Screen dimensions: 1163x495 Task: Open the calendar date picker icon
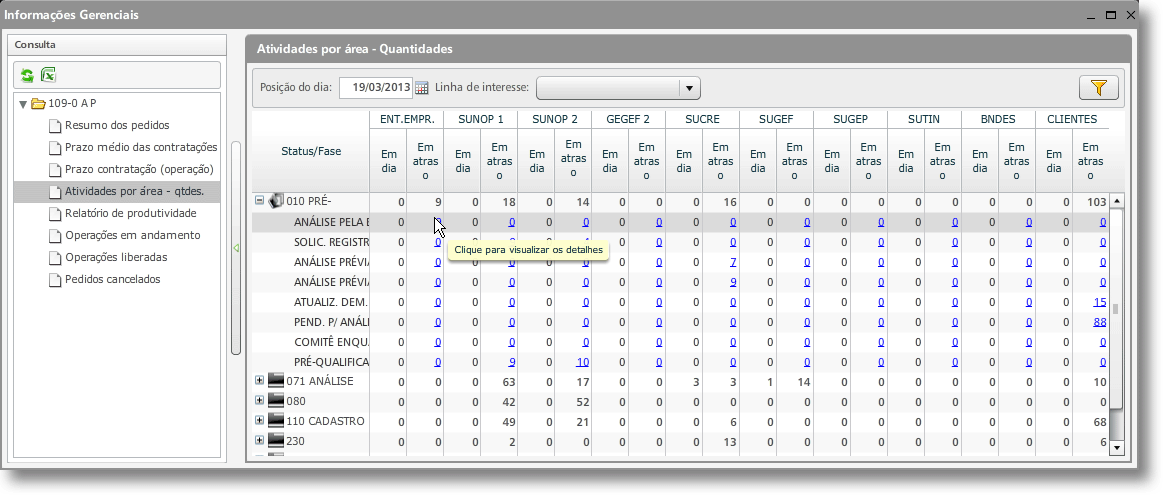tap(421, 88)
